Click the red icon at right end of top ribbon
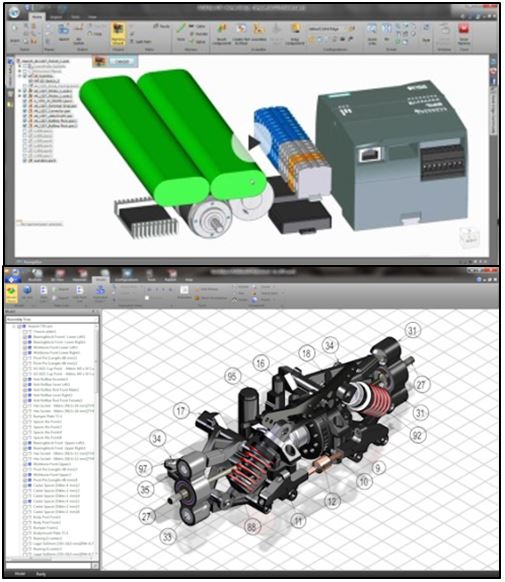 click(x=463, y=29)
